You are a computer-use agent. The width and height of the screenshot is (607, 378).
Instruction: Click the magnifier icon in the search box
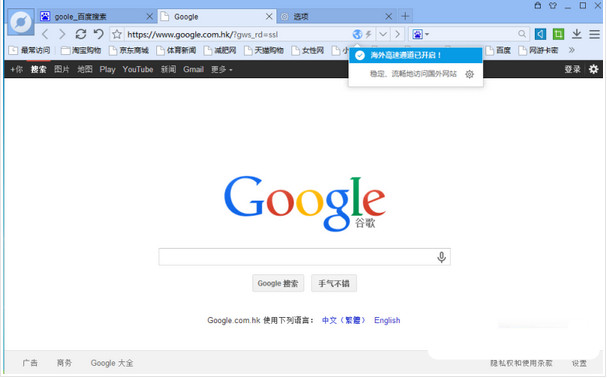click(522, 34)
